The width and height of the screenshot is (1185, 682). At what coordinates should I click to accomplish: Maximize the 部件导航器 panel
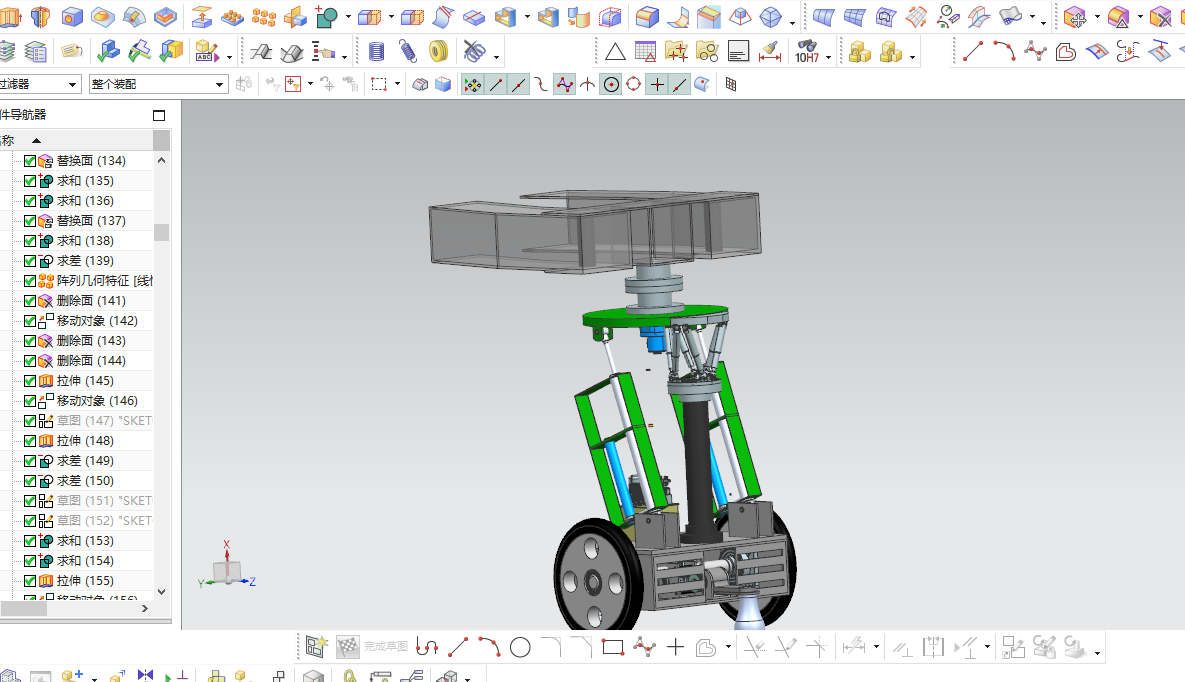pos(159,115)
